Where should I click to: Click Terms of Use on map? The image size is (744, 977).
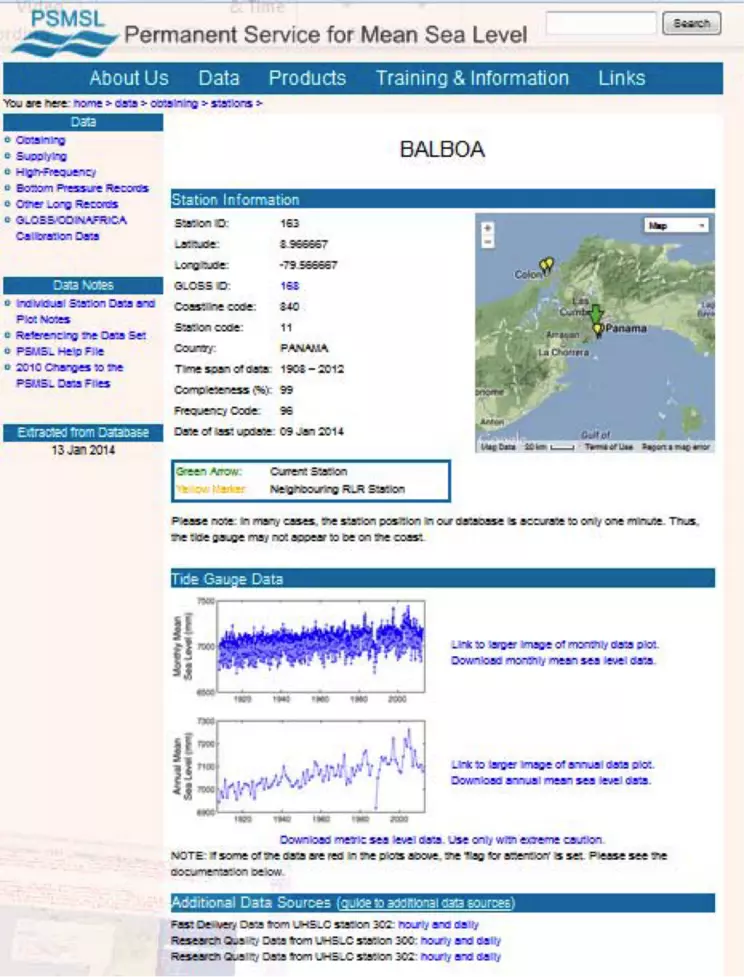coord(608,447)
